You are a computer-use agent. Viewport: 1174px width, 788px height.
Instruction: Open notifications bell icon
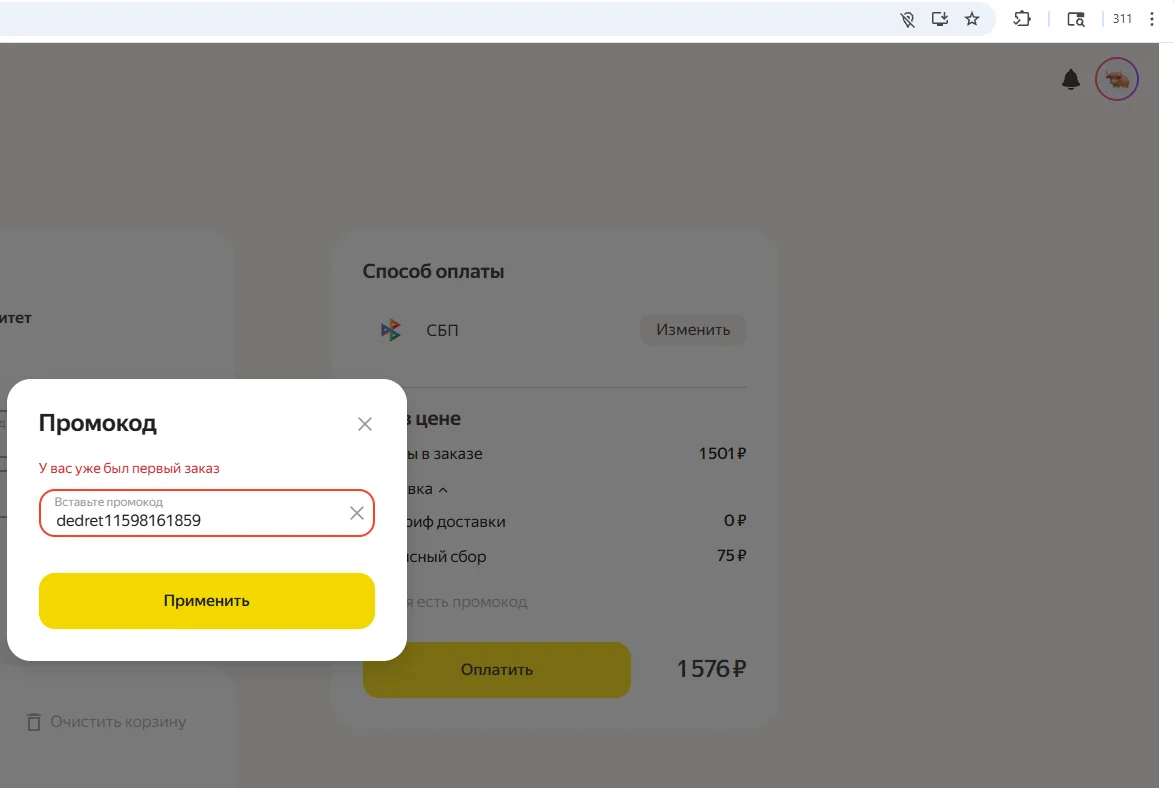tap(1071, 79)
